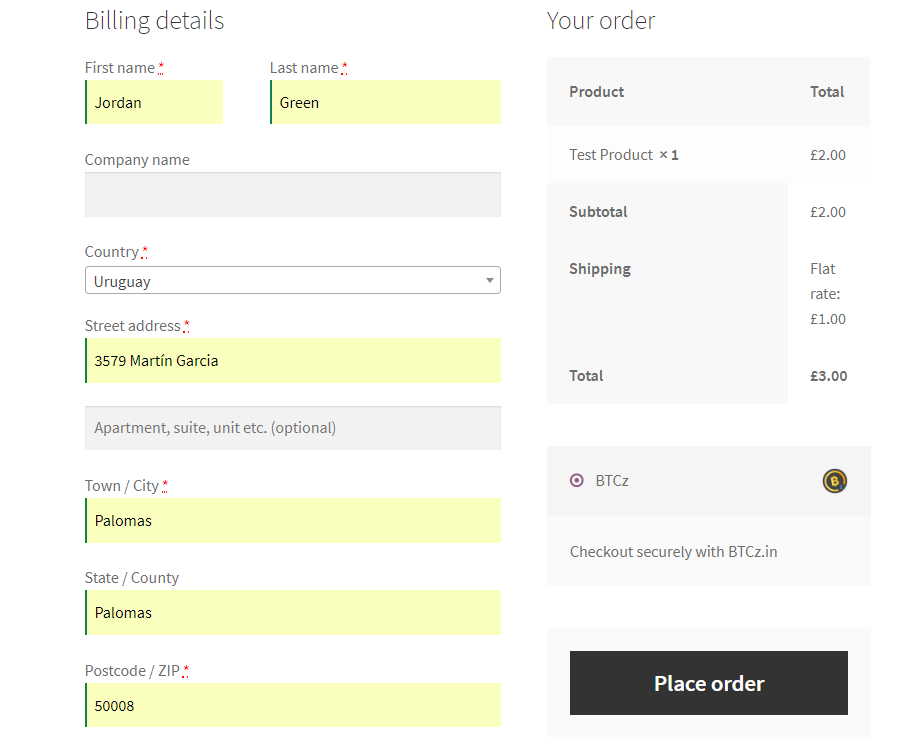This screenshot has width=897, height=741.
Task: Click the Postcode required asterisk marker
Action: tap(185, 671)
